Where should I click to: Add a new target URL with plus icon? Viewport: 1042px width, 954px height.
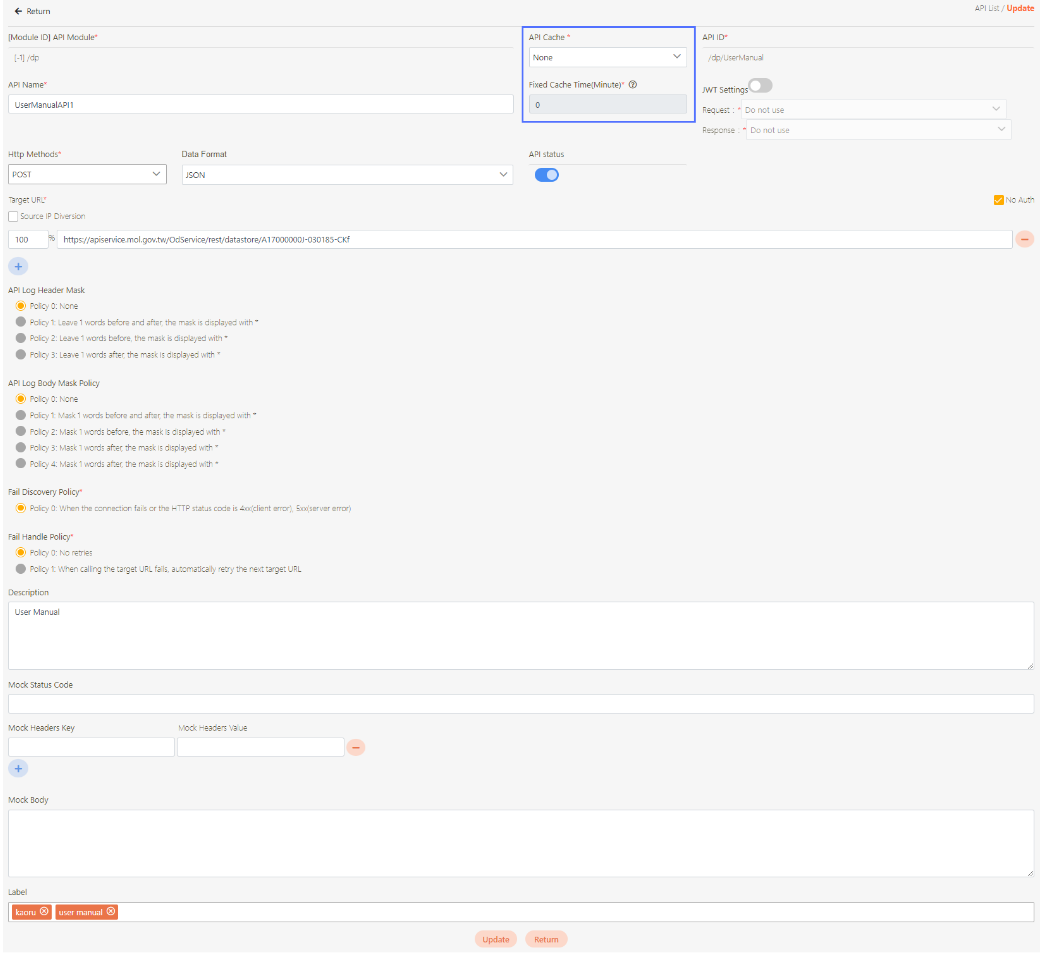click(18, 266)
